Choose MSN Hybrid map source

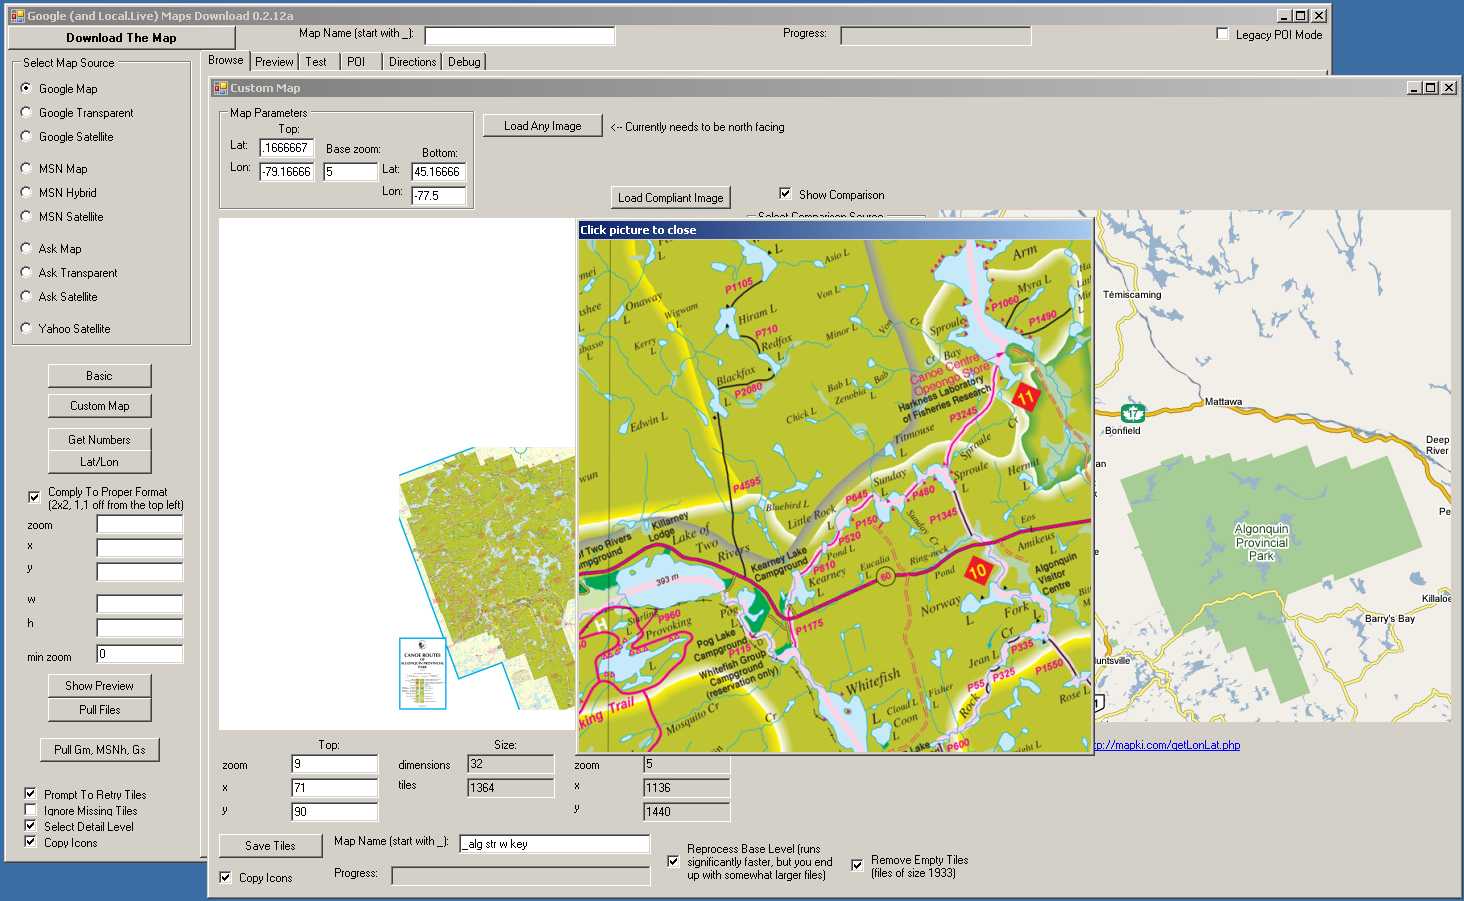[x=26, y=192]
